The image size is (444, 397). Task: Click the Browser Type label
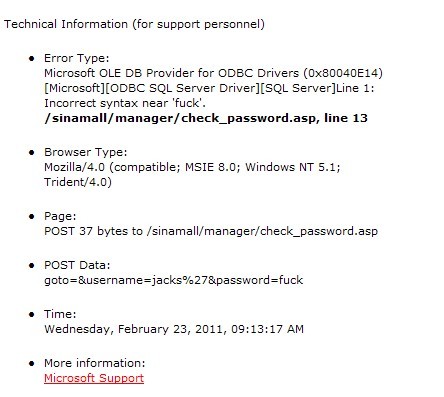pos(85,152)
